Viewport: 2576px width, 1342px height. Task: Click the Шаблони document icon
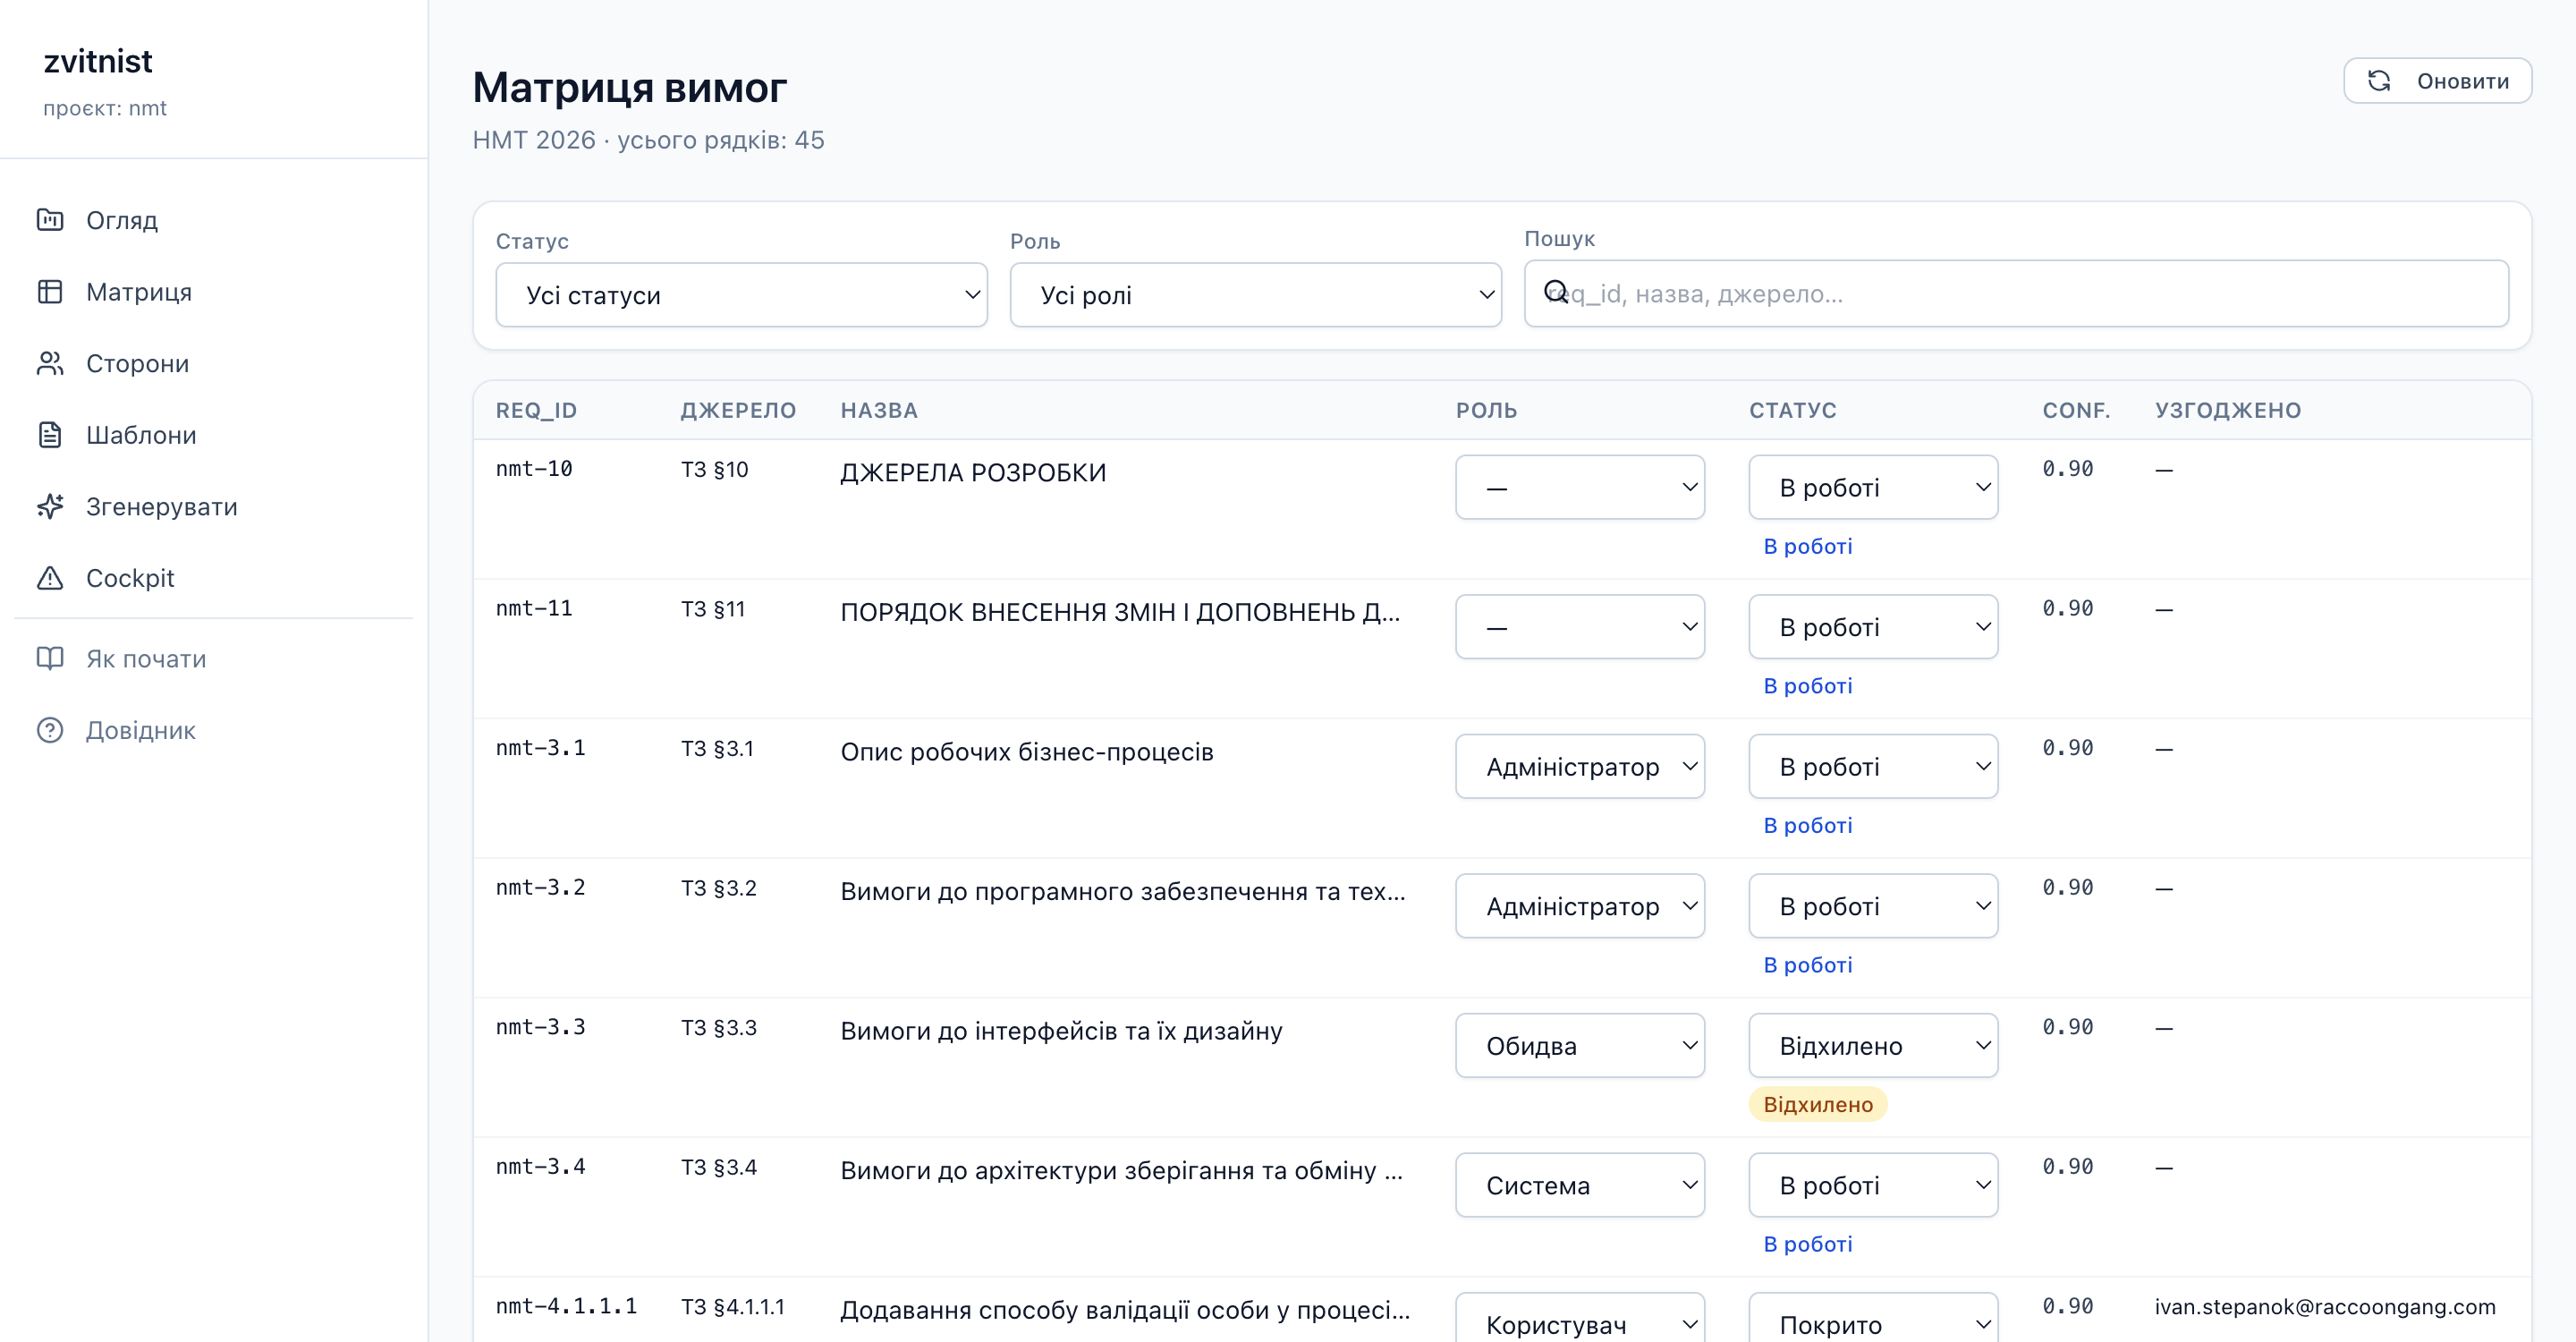point(50,435)
